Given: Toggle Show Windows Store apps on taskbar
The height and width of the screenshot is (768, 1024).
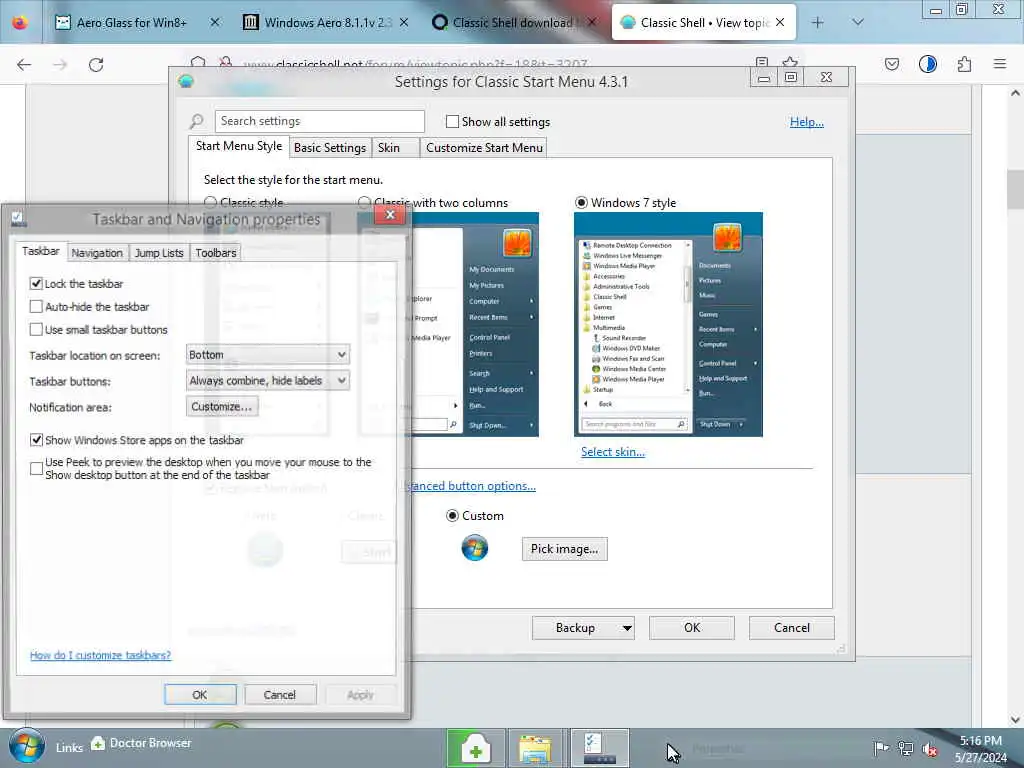Looking at the screenshot, I should coord(36,440).
